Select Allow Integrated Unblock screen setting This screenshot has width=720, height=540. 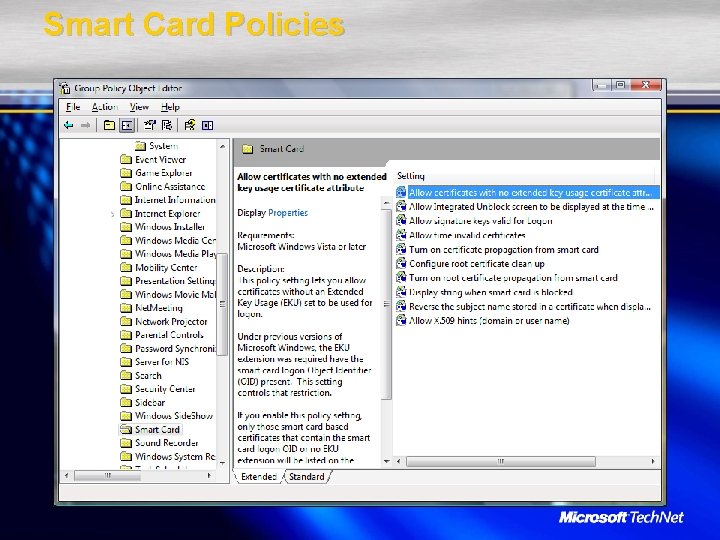pos(526,207)
